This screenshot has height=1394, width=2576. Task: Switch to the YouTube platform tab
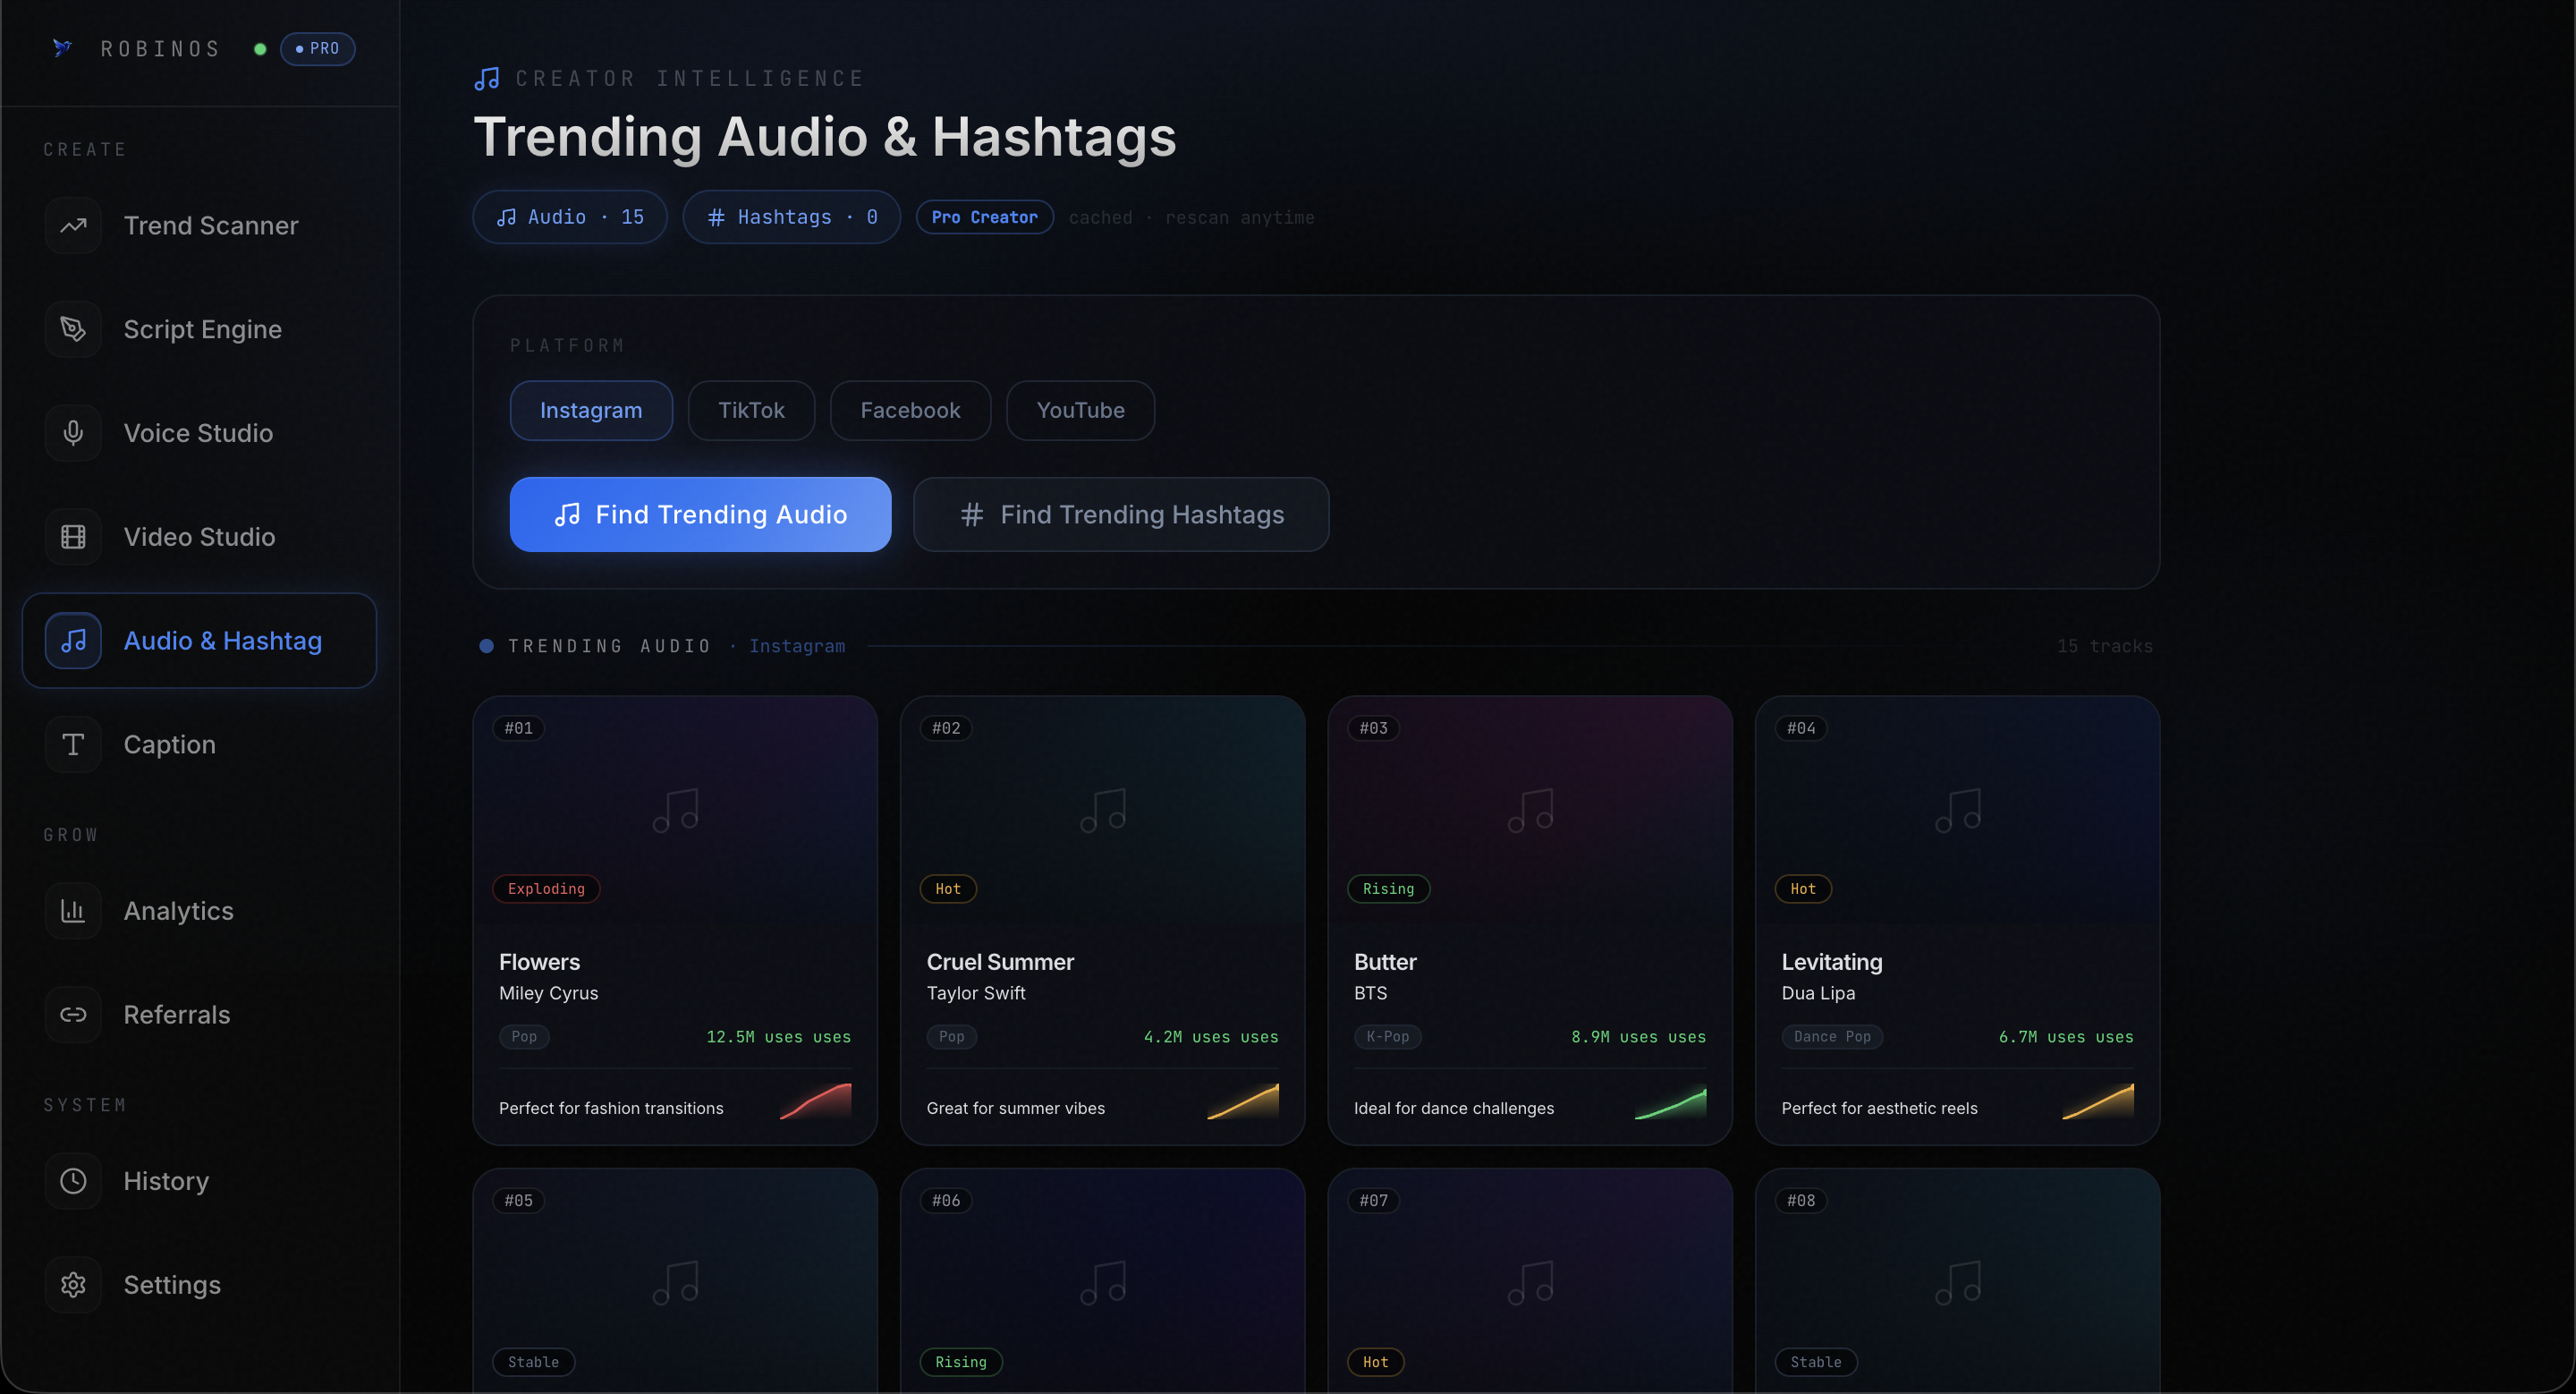coord(1080,411)
